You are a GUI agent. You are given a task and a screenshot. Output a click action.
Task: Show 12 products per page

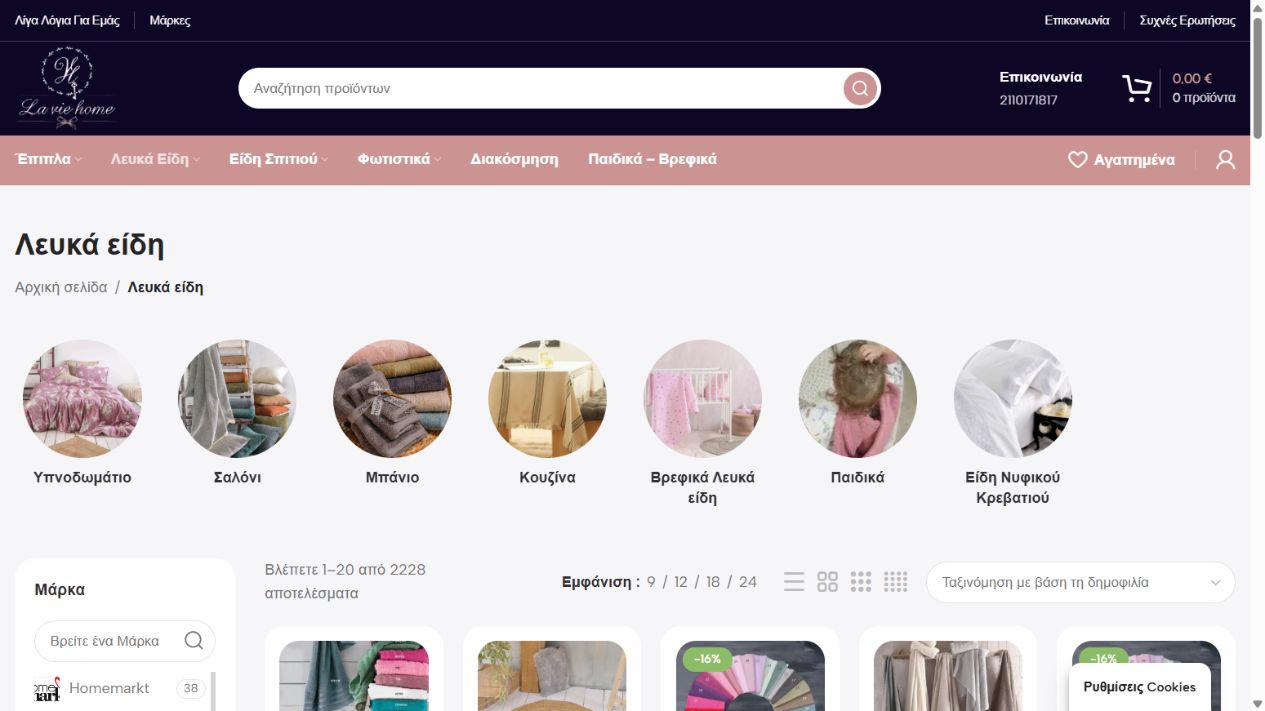[x=681, y=582]
